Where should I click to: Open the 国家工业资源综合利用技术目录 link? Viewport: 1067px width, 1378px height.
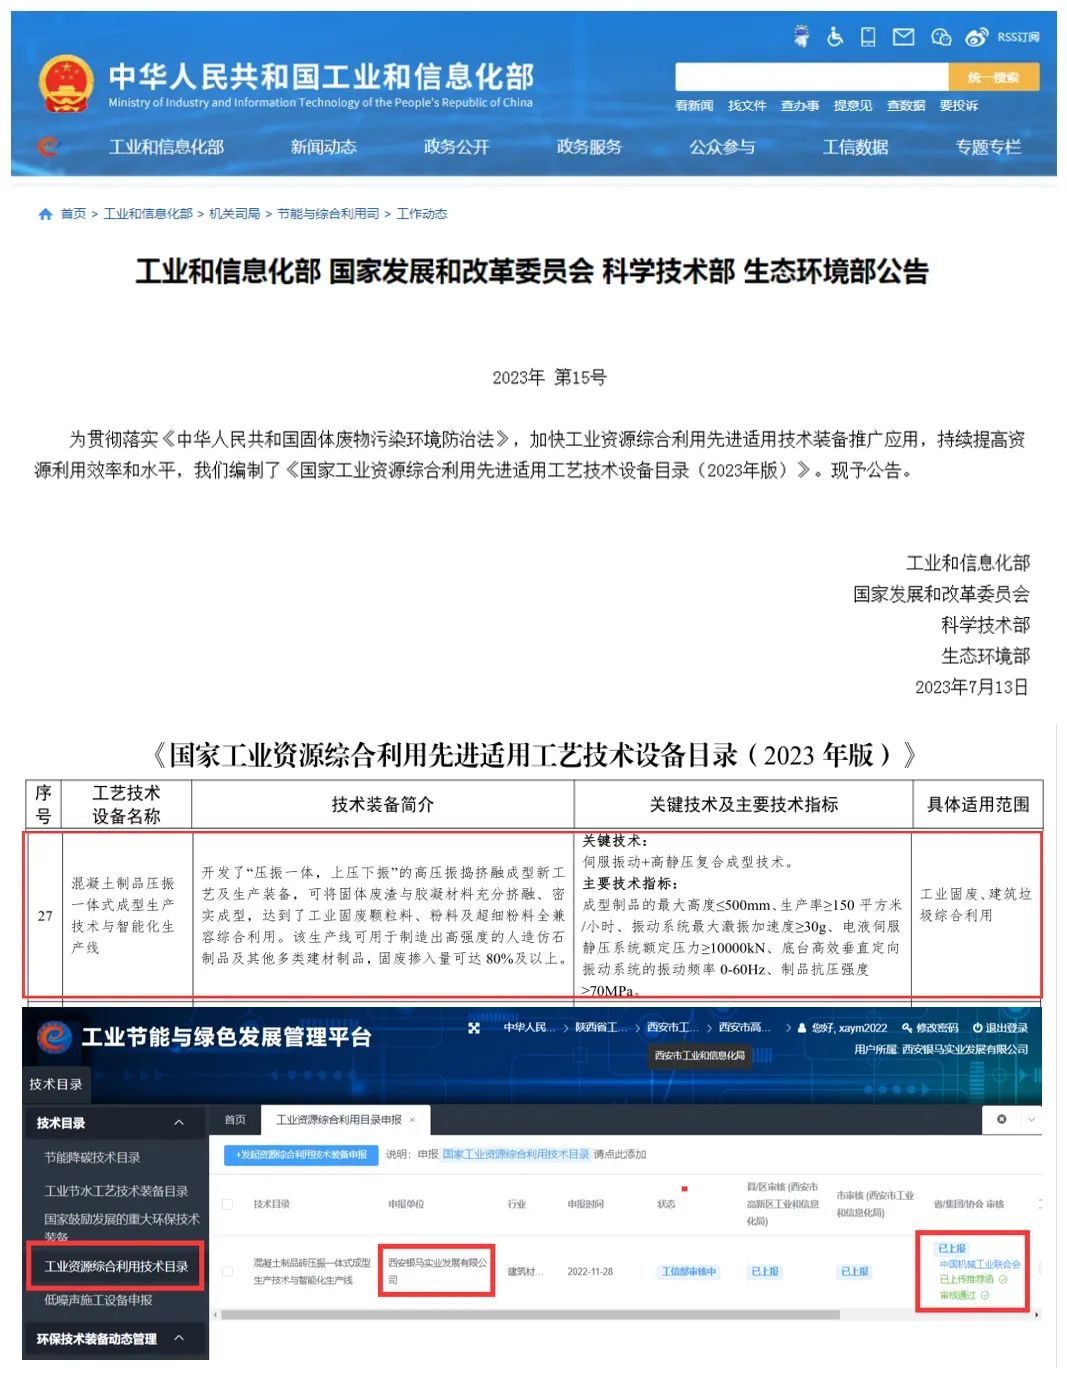click(x=515, y=1156)
